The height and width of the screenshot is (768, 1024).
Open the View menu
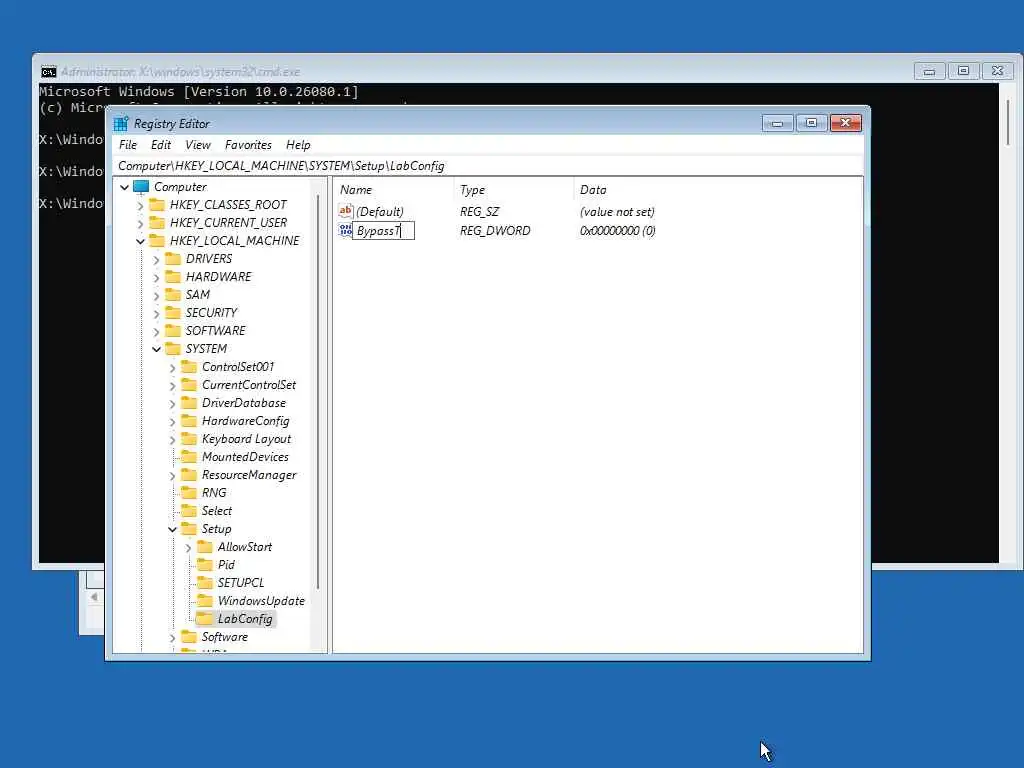point(197,145)
